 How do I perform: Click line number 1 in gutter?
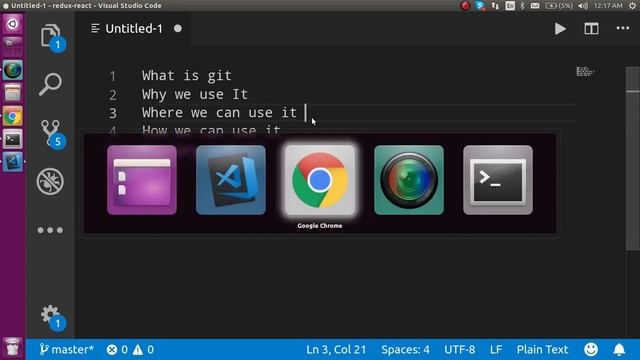tap(113, 76)
